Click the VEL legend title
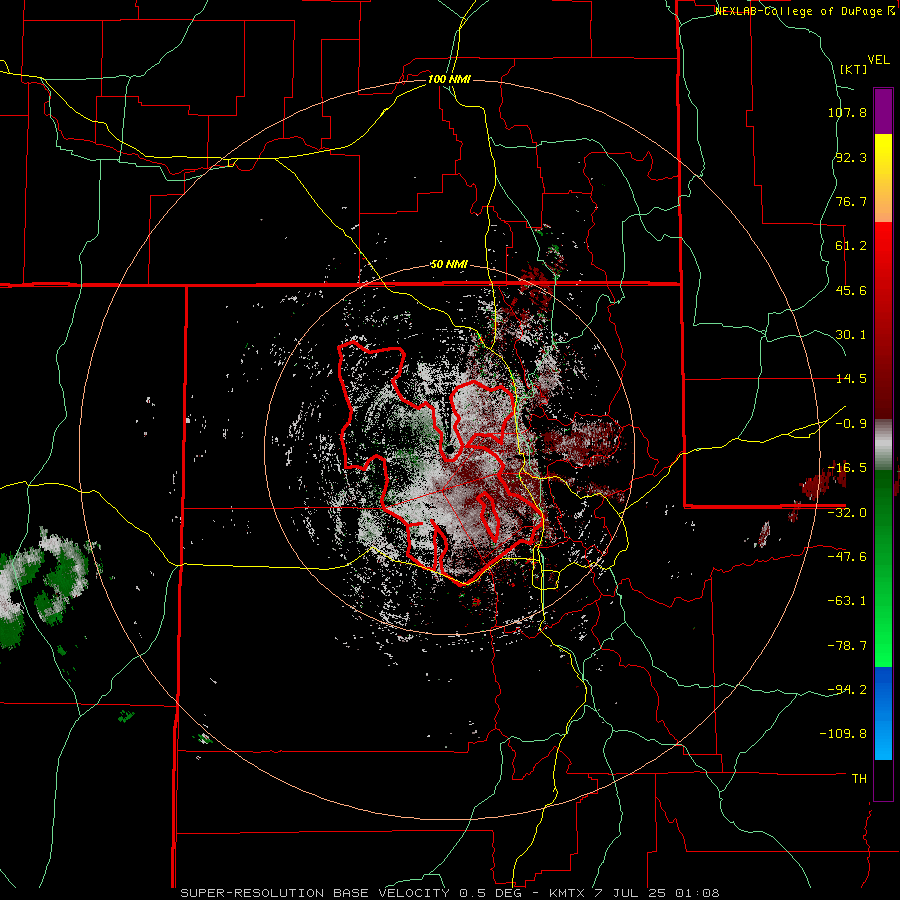 [878, 60]
